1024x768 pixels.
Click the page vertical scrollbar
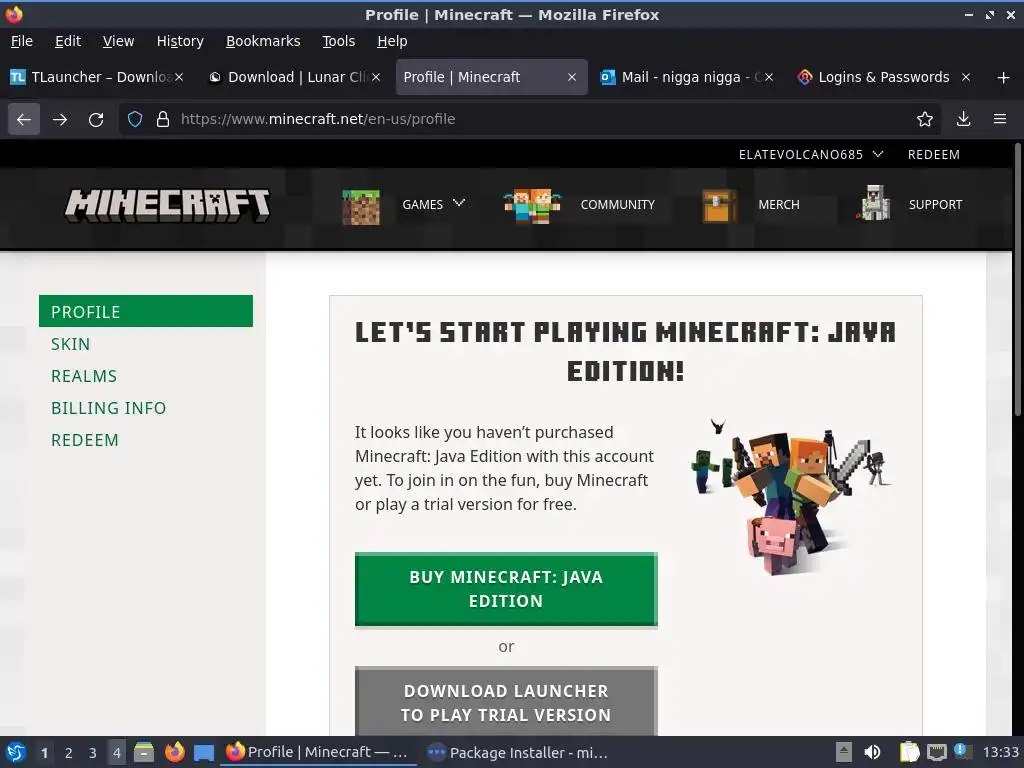point(1018,281)
